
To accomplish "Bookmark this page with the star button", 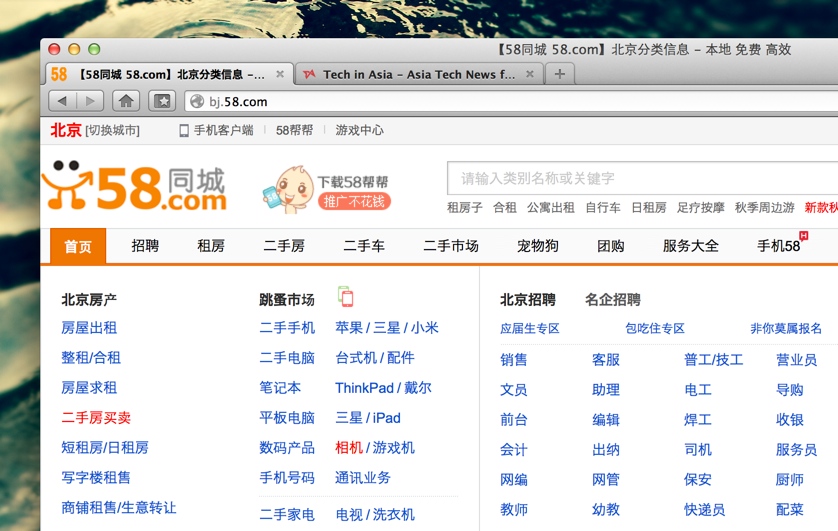I will [162, 100].
